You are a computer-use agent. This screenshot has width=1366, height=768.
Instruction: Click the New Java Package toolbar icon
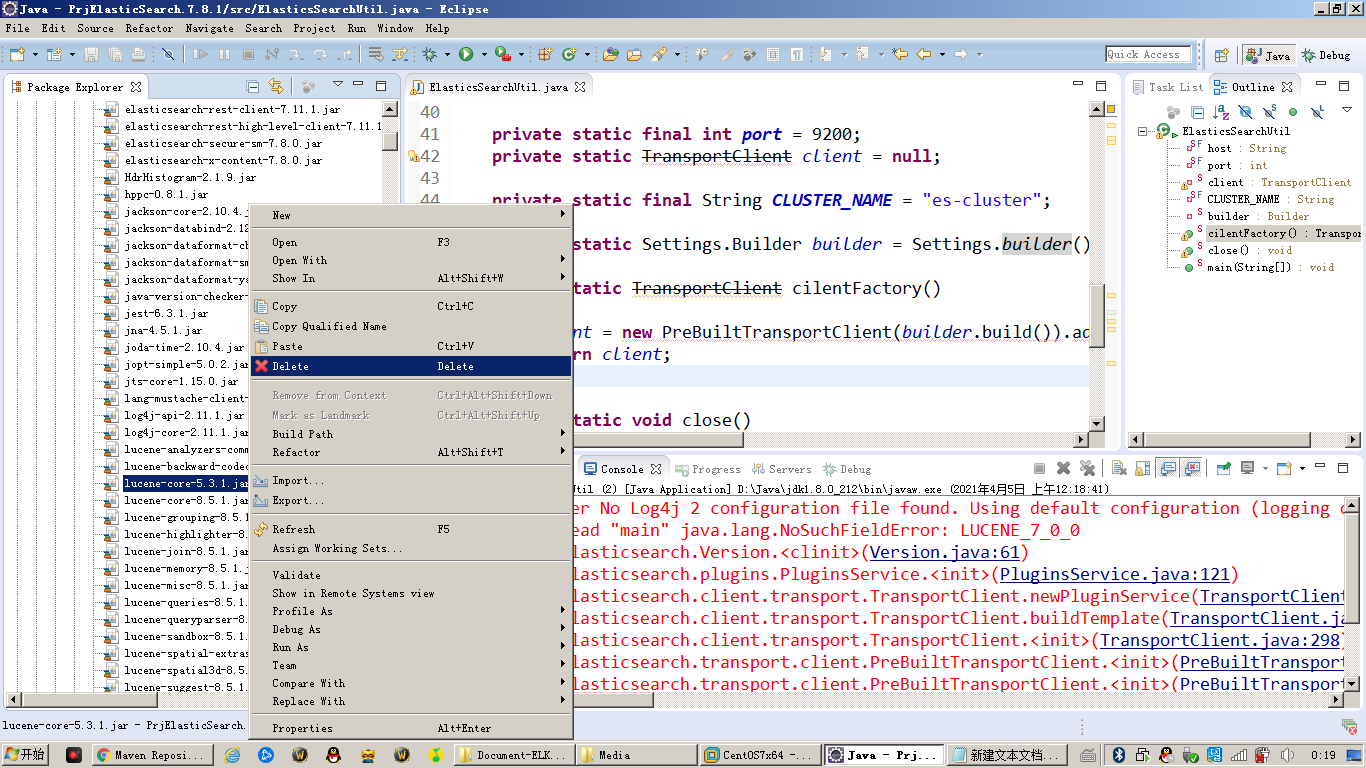544,54
